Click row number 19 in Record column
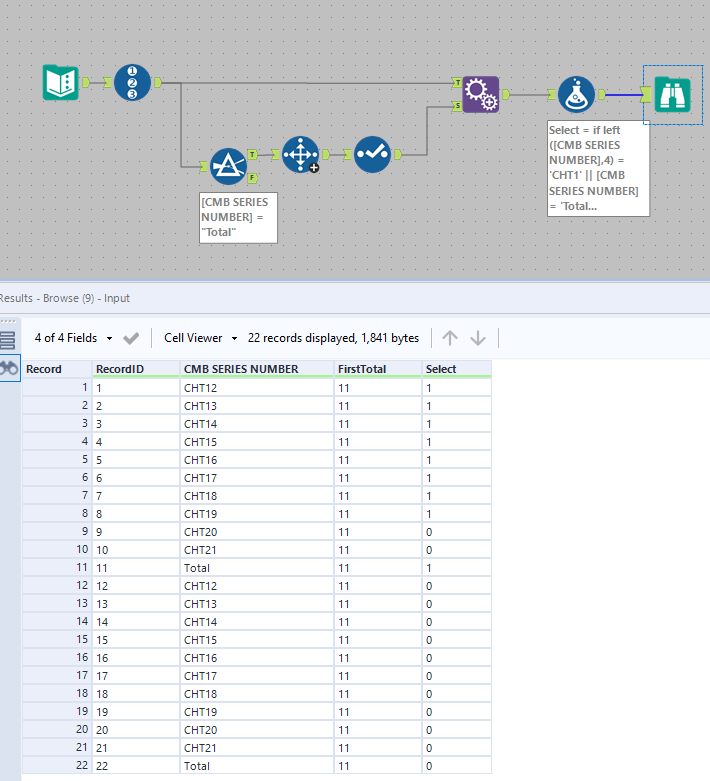Screen dimensions: 710x781 (x=57, y=712)
